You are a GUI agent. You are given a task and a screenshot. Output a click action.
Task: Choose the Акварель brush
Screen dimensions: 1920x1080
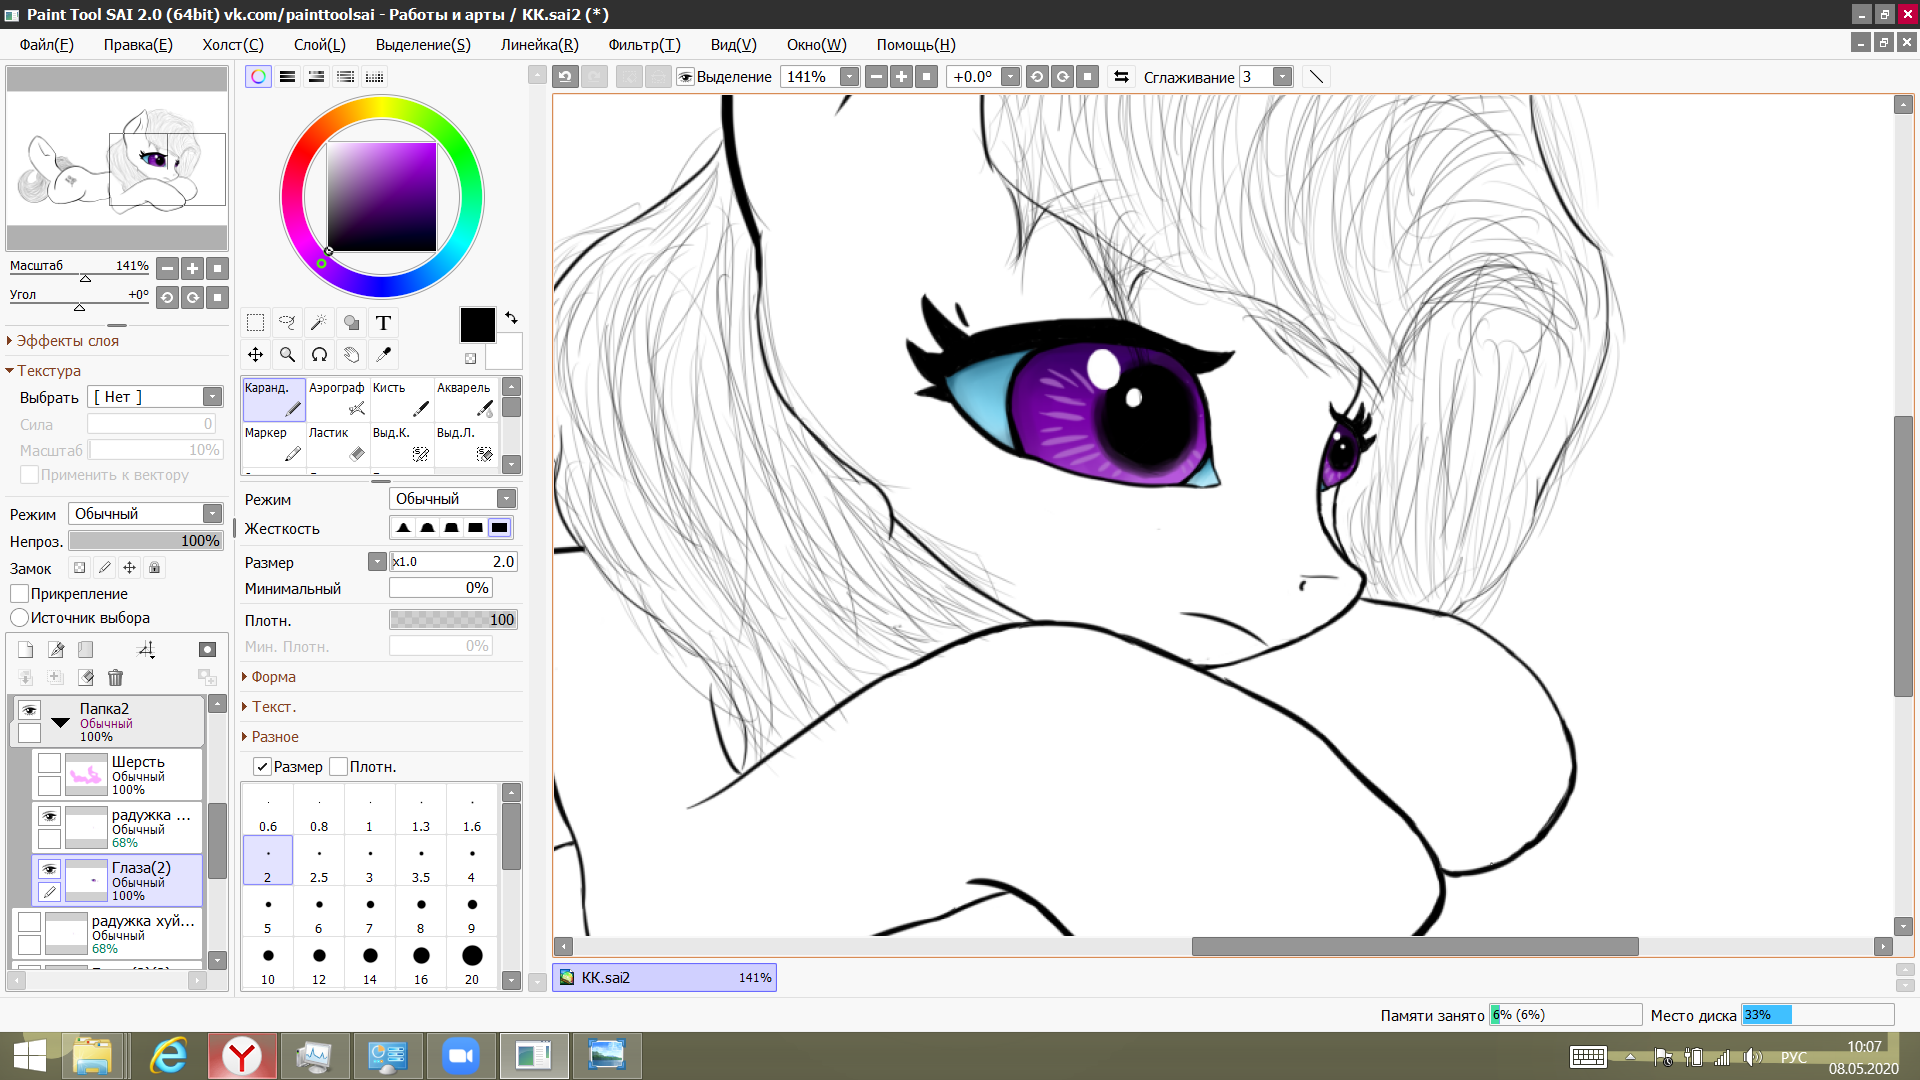(465, 399)
